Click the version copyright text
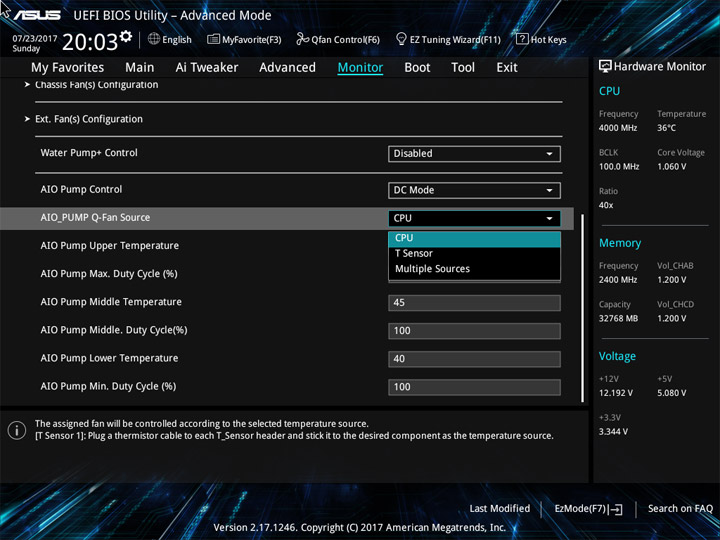720x540 pixels. (360, 528)
